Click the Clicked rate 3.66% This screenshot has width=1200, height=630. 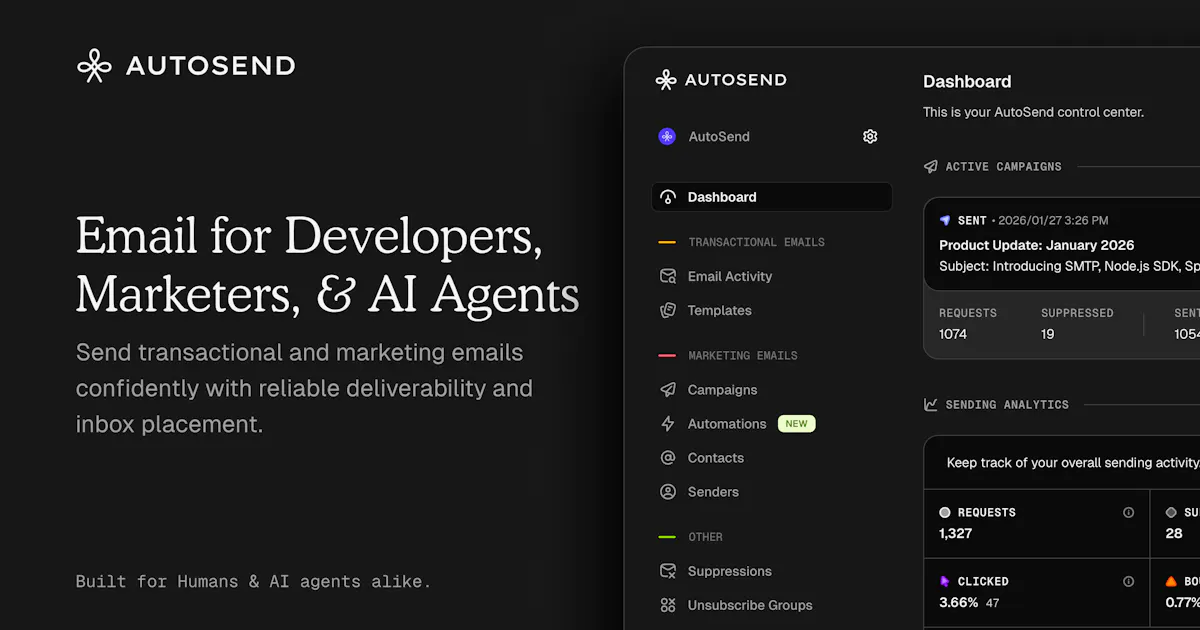[959, 603]
